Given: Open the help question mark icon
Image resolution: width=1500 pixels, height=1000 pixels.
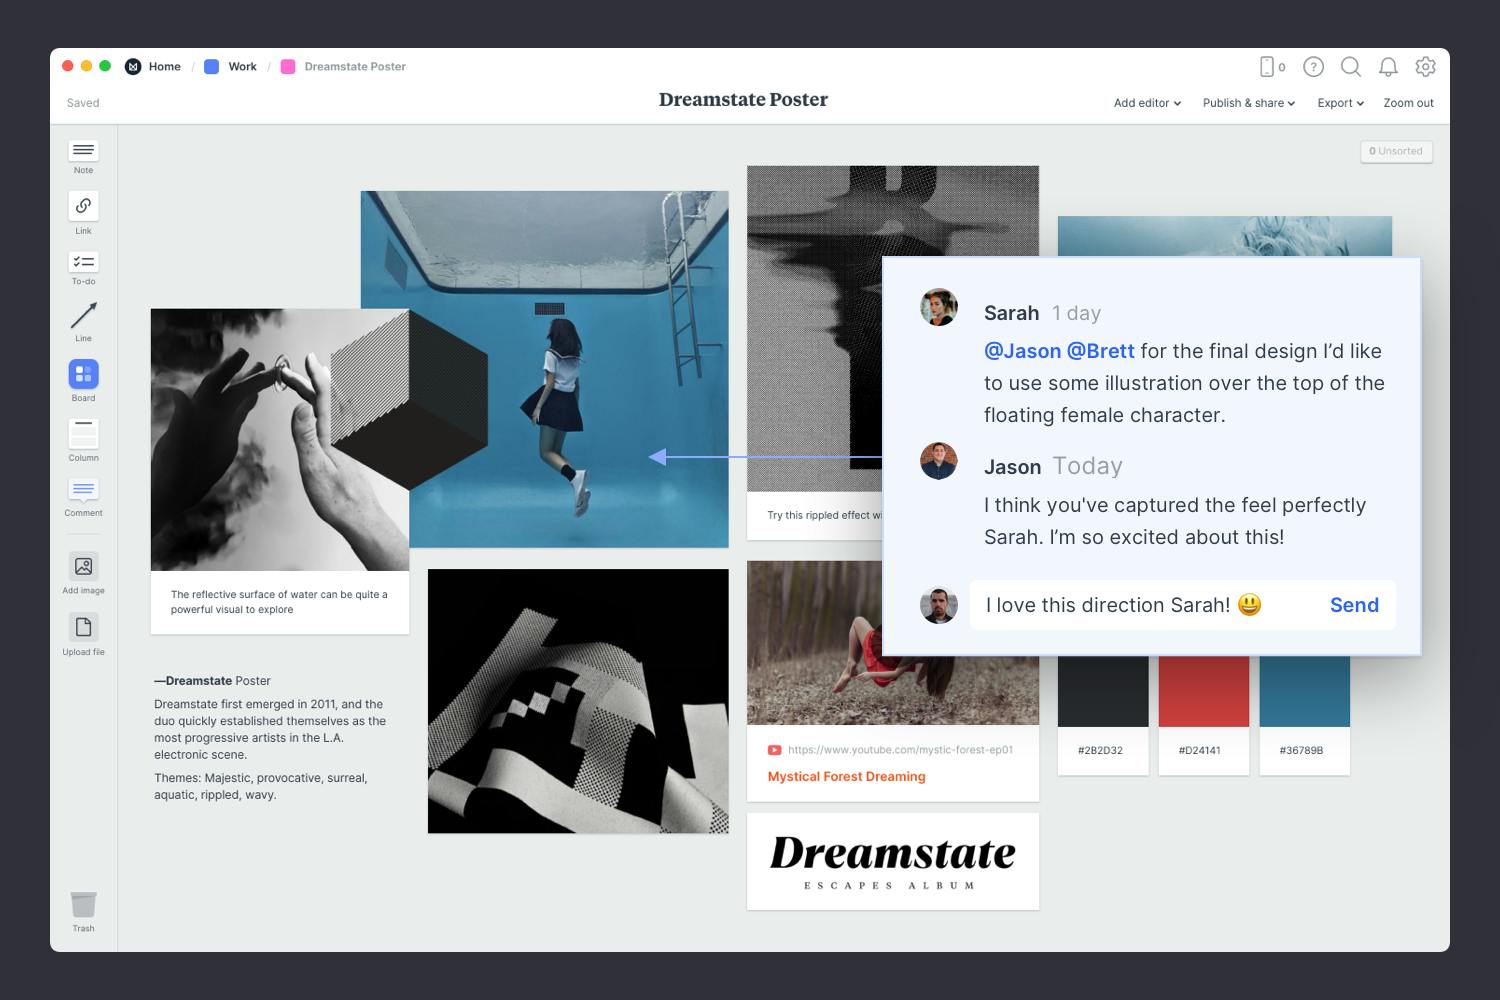Looking at the screenshot, I should [x=1314, y=67].
